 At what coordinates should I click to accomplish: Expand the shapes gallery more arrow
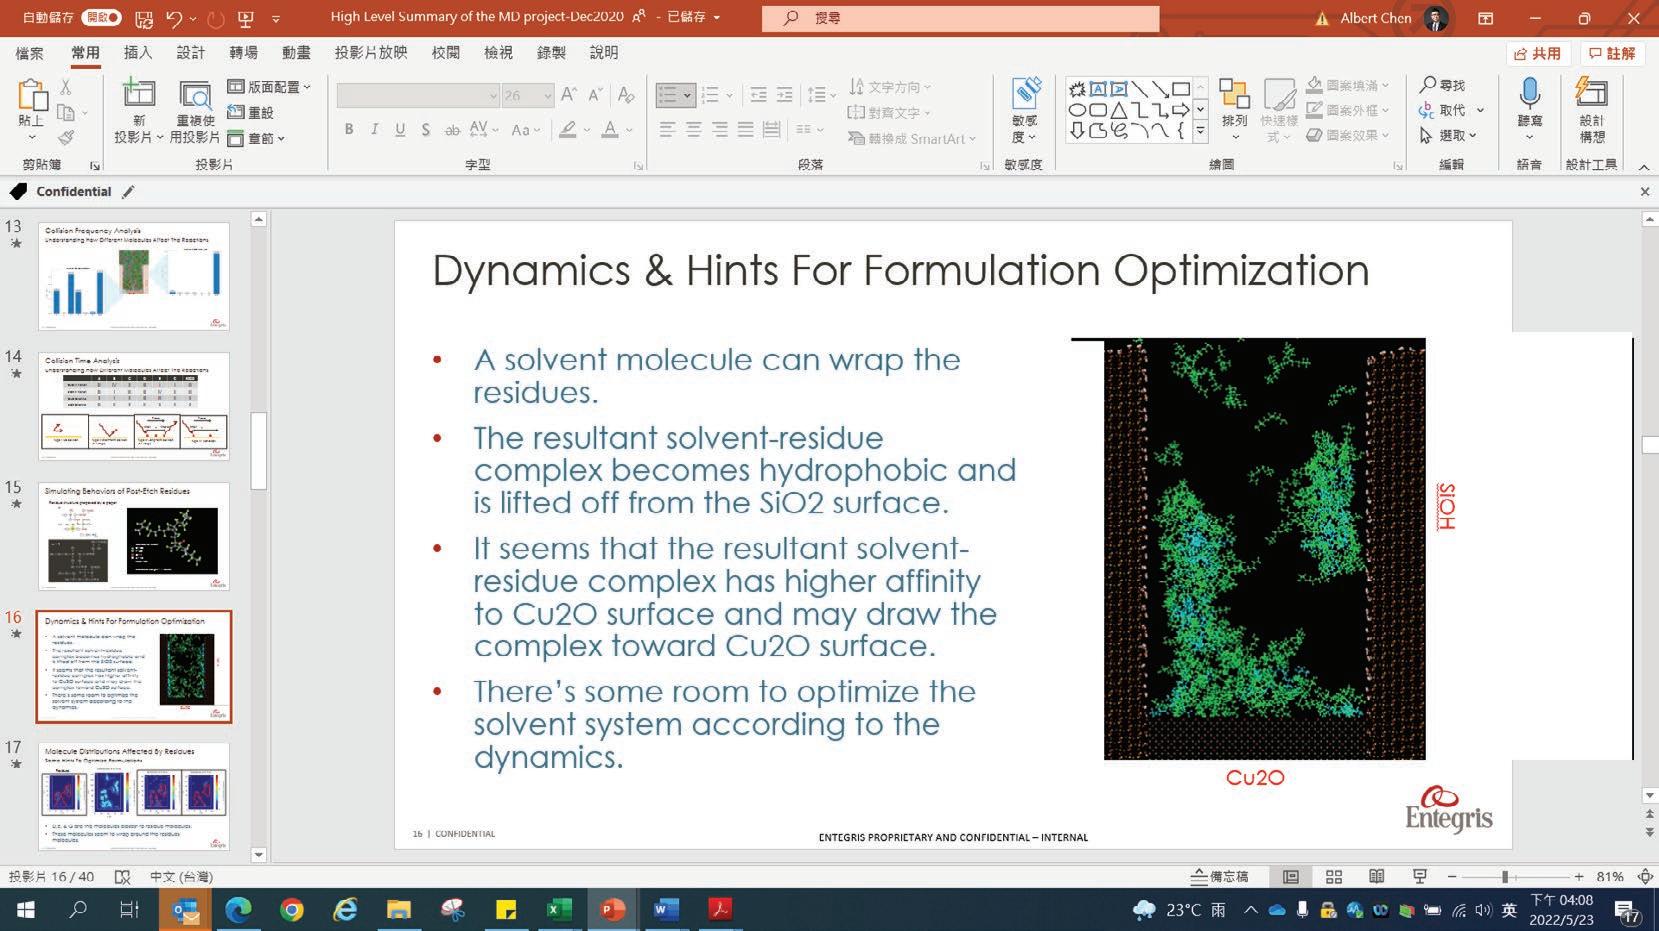click(1201, 132)
